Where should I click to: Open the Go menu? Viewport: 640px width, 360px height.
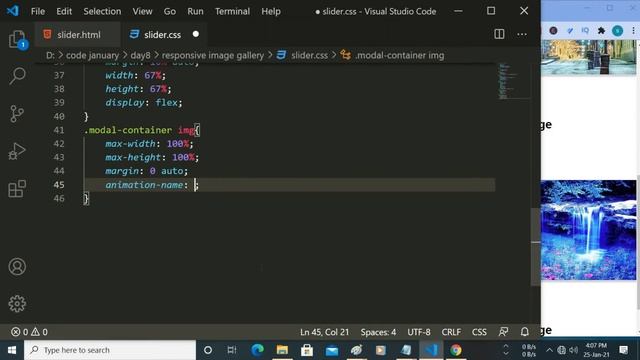click(x=170, y=11)
